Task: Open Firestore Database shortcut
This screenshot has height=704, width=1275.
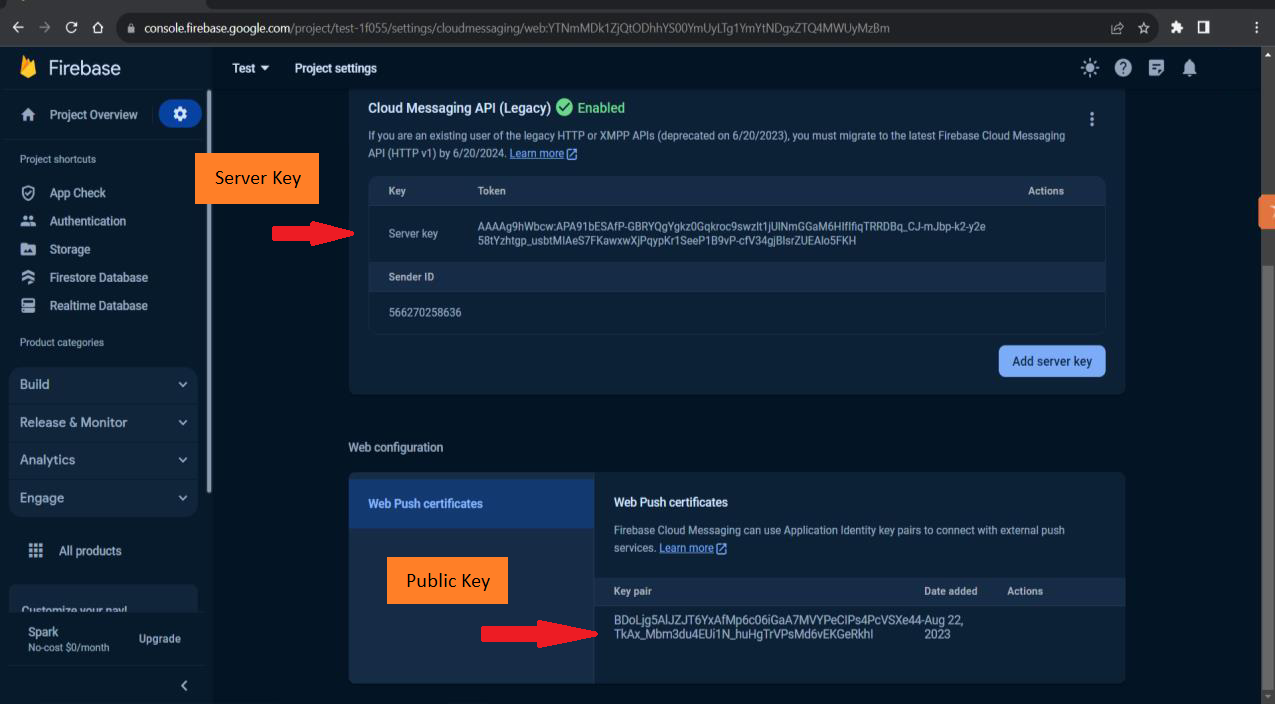Action: click(98, 277)
